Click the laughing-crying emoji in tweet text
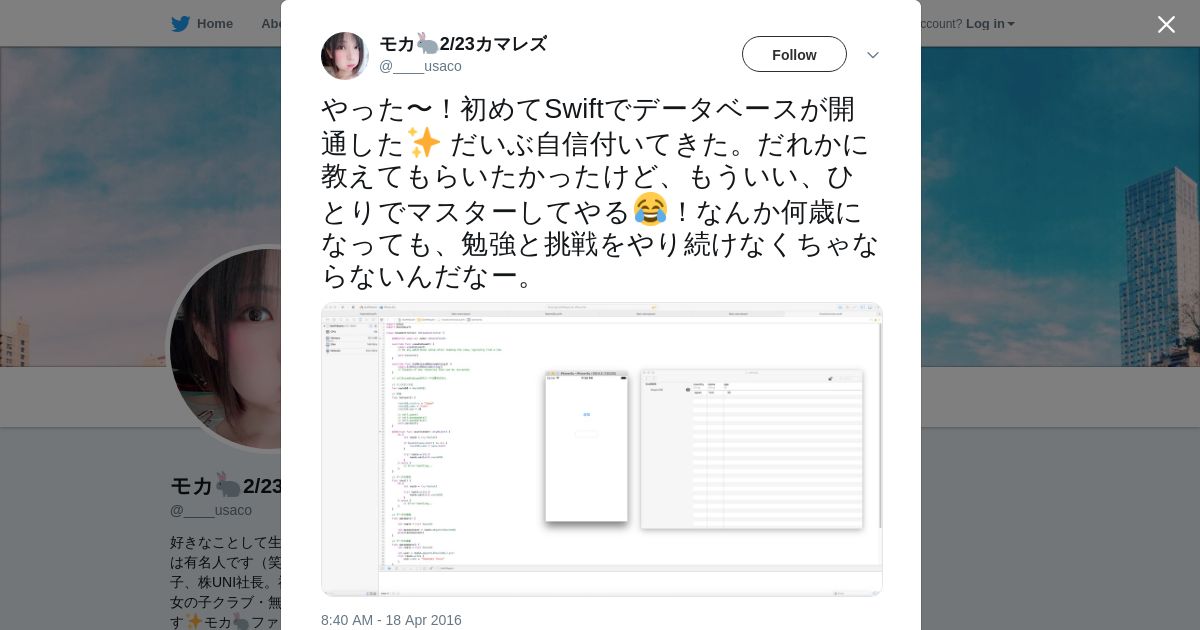The height and width of the screenshot is (630, 1200). [650, 210]
